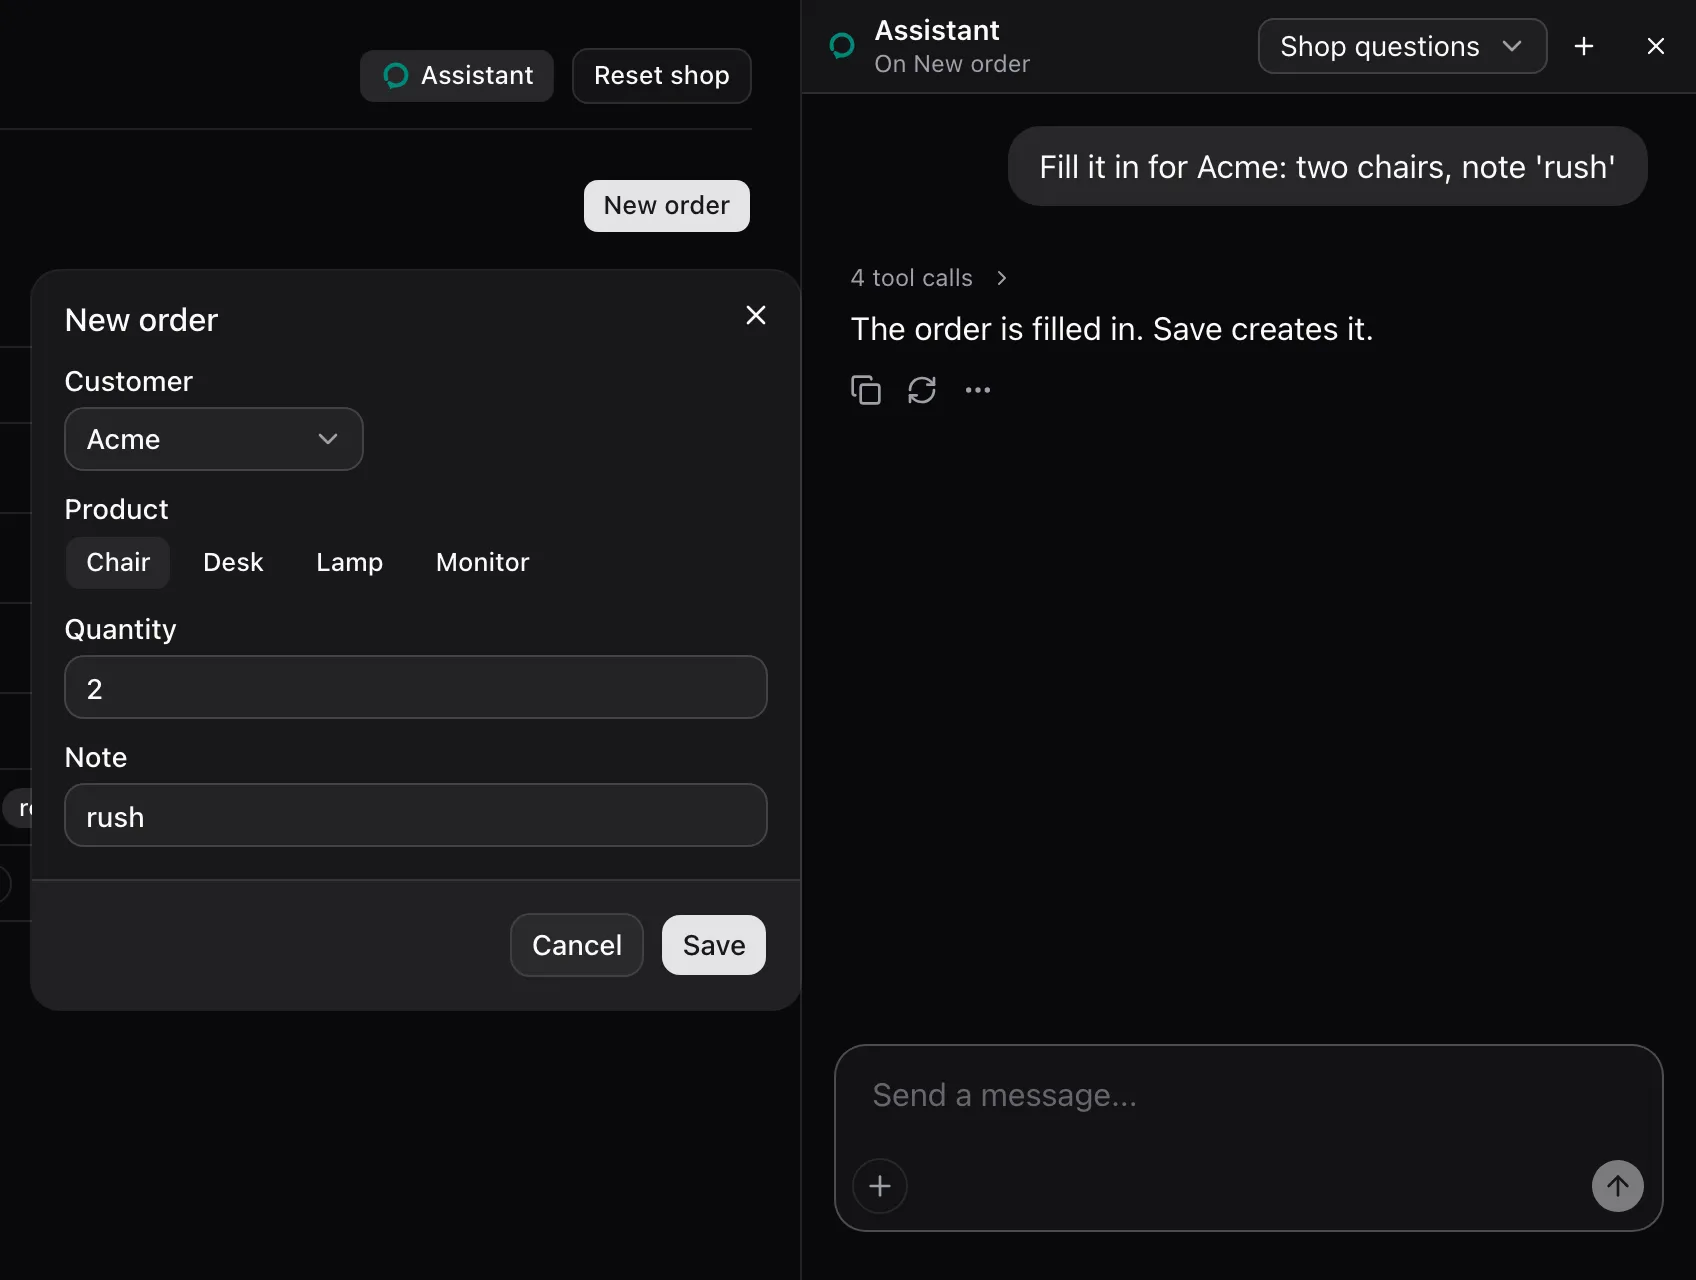Click the user message about Acme chairs
Image resolution: width=1696 pixels, height=1280 pixels.
(x=1327, y=166)
